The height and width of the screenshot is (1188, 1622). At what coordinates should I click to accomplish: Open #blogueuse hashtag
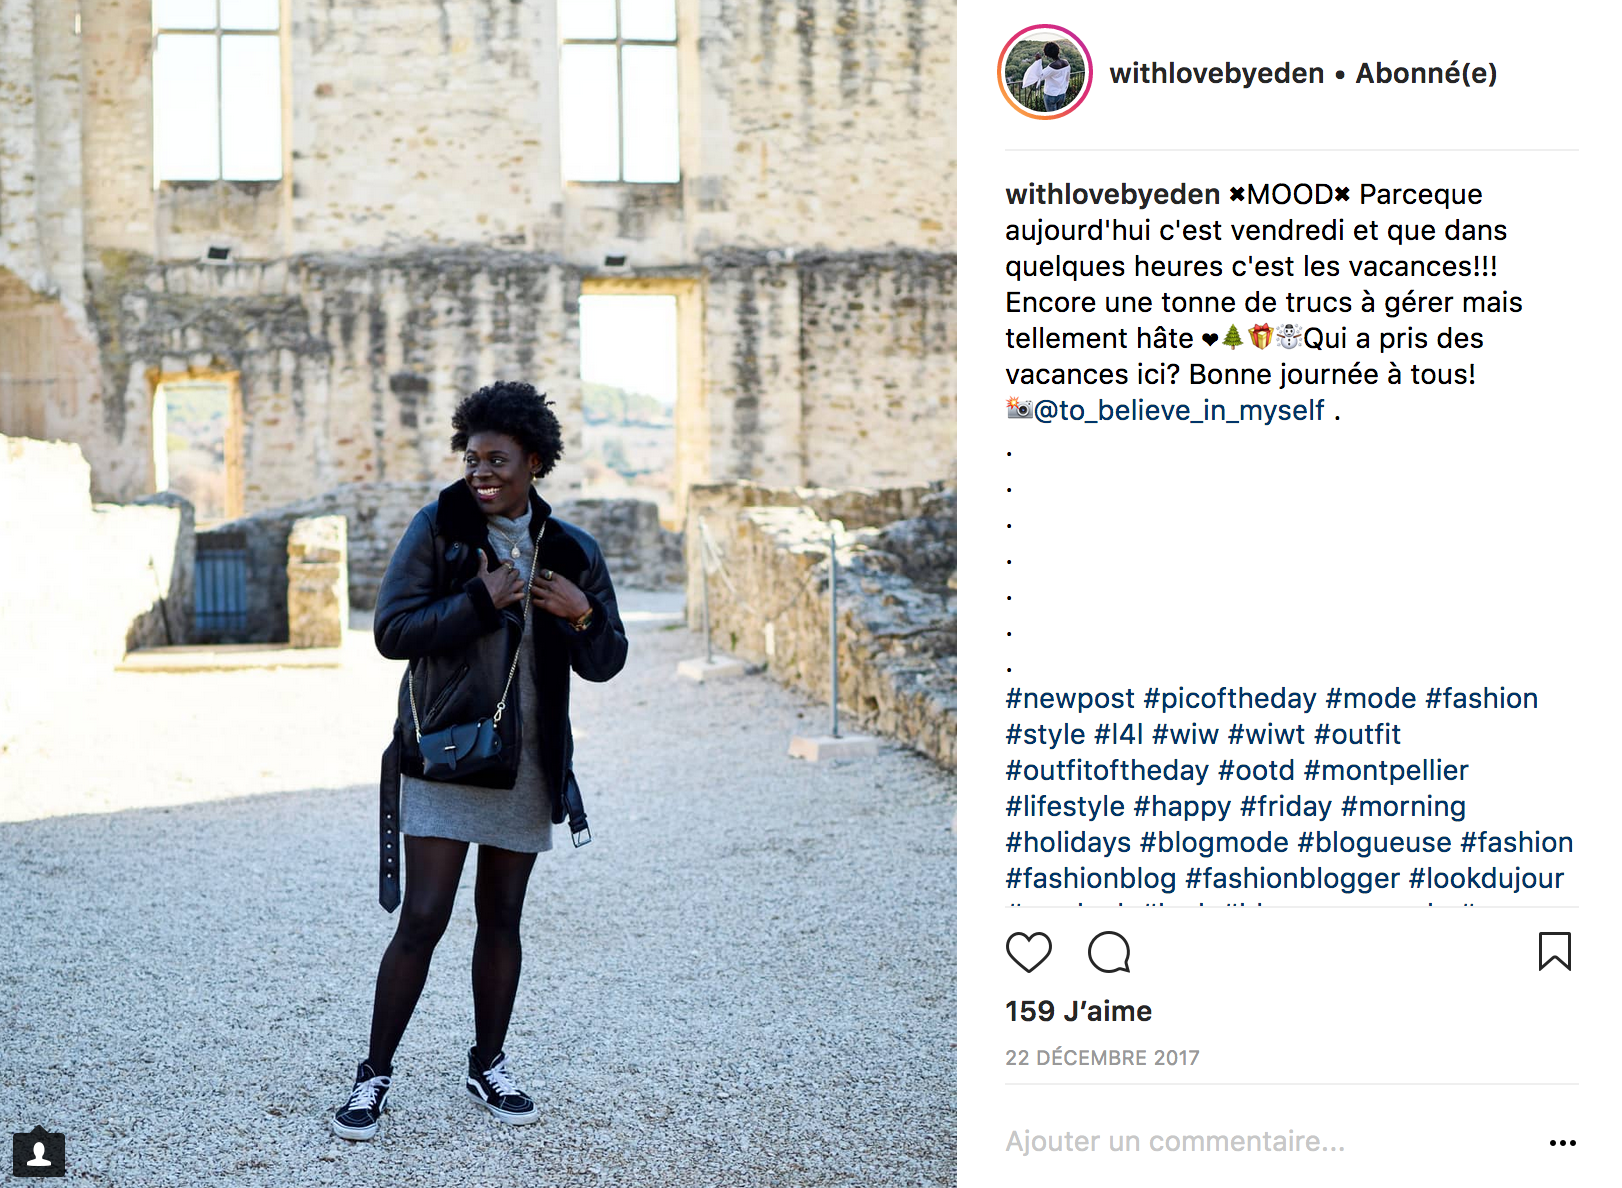pyautogui.click(x=1374, y=842)
